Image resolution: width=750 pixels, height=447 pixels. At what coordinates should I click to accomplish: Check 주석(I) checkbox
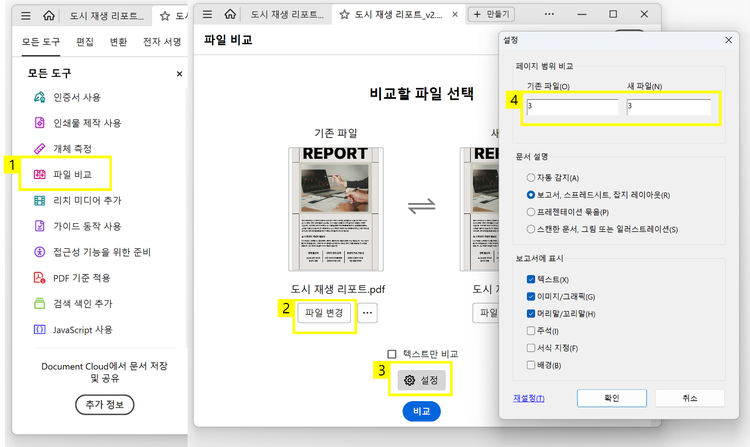click(530, 330)
